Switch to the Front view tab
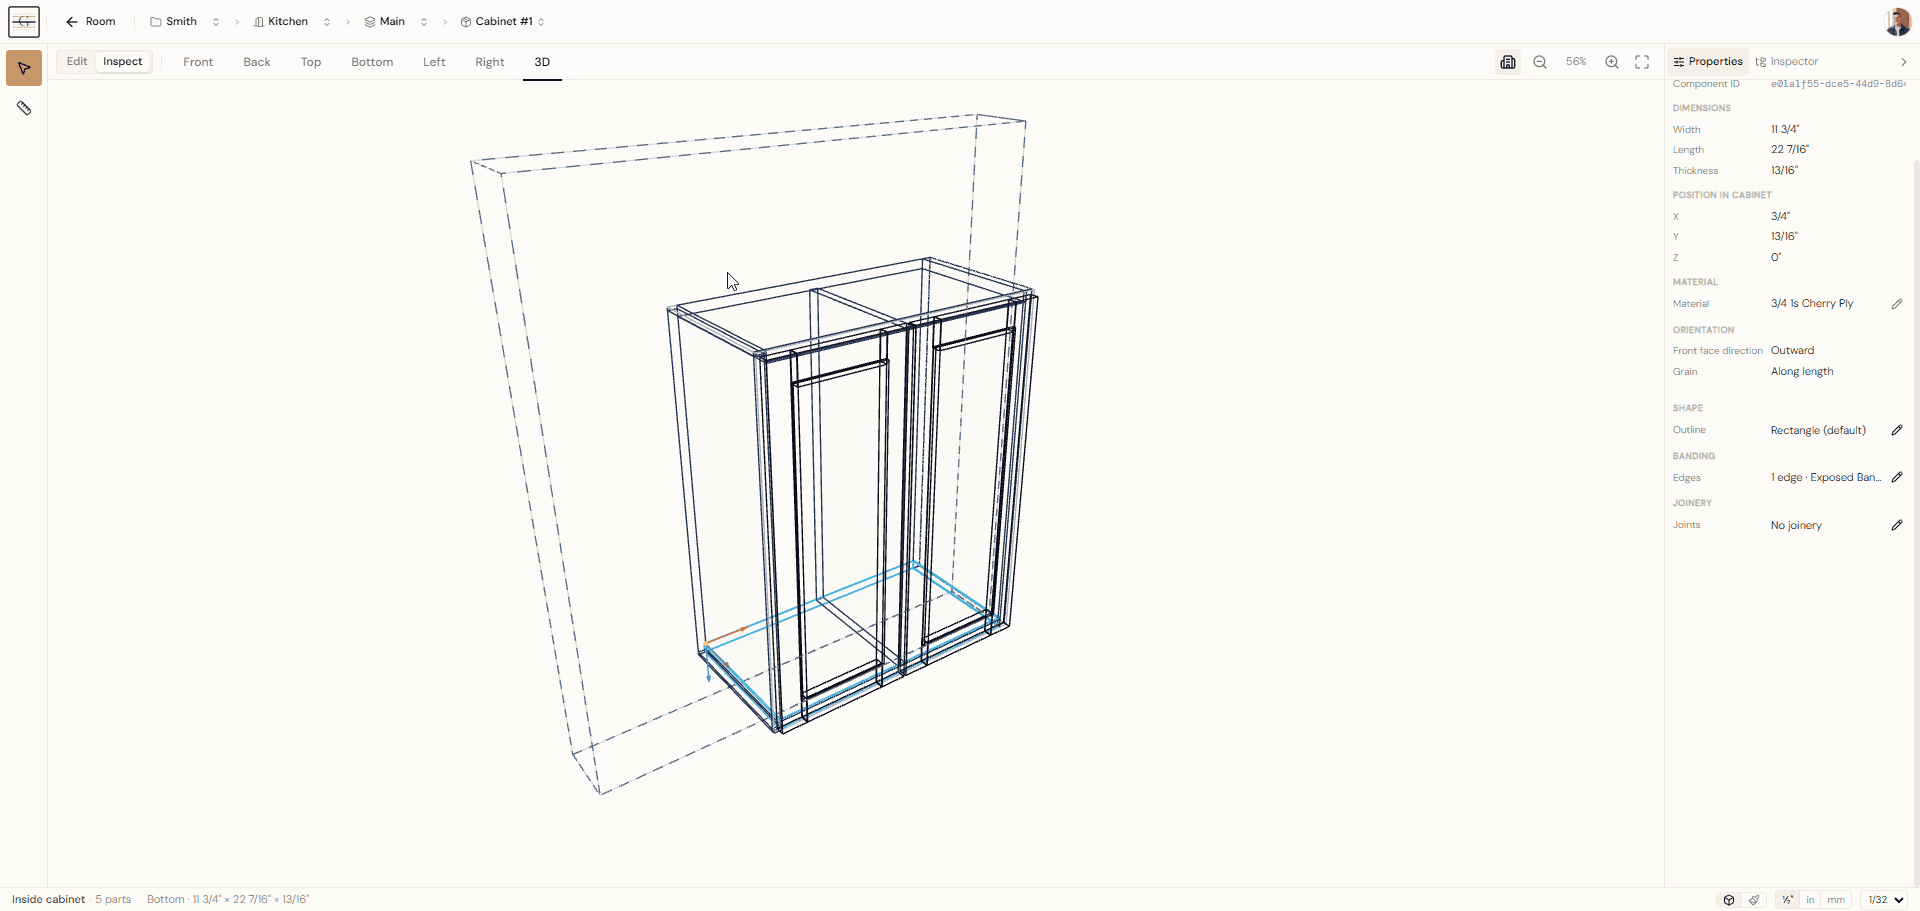This screenshot has height=911, width=1920. pos(198,62)
